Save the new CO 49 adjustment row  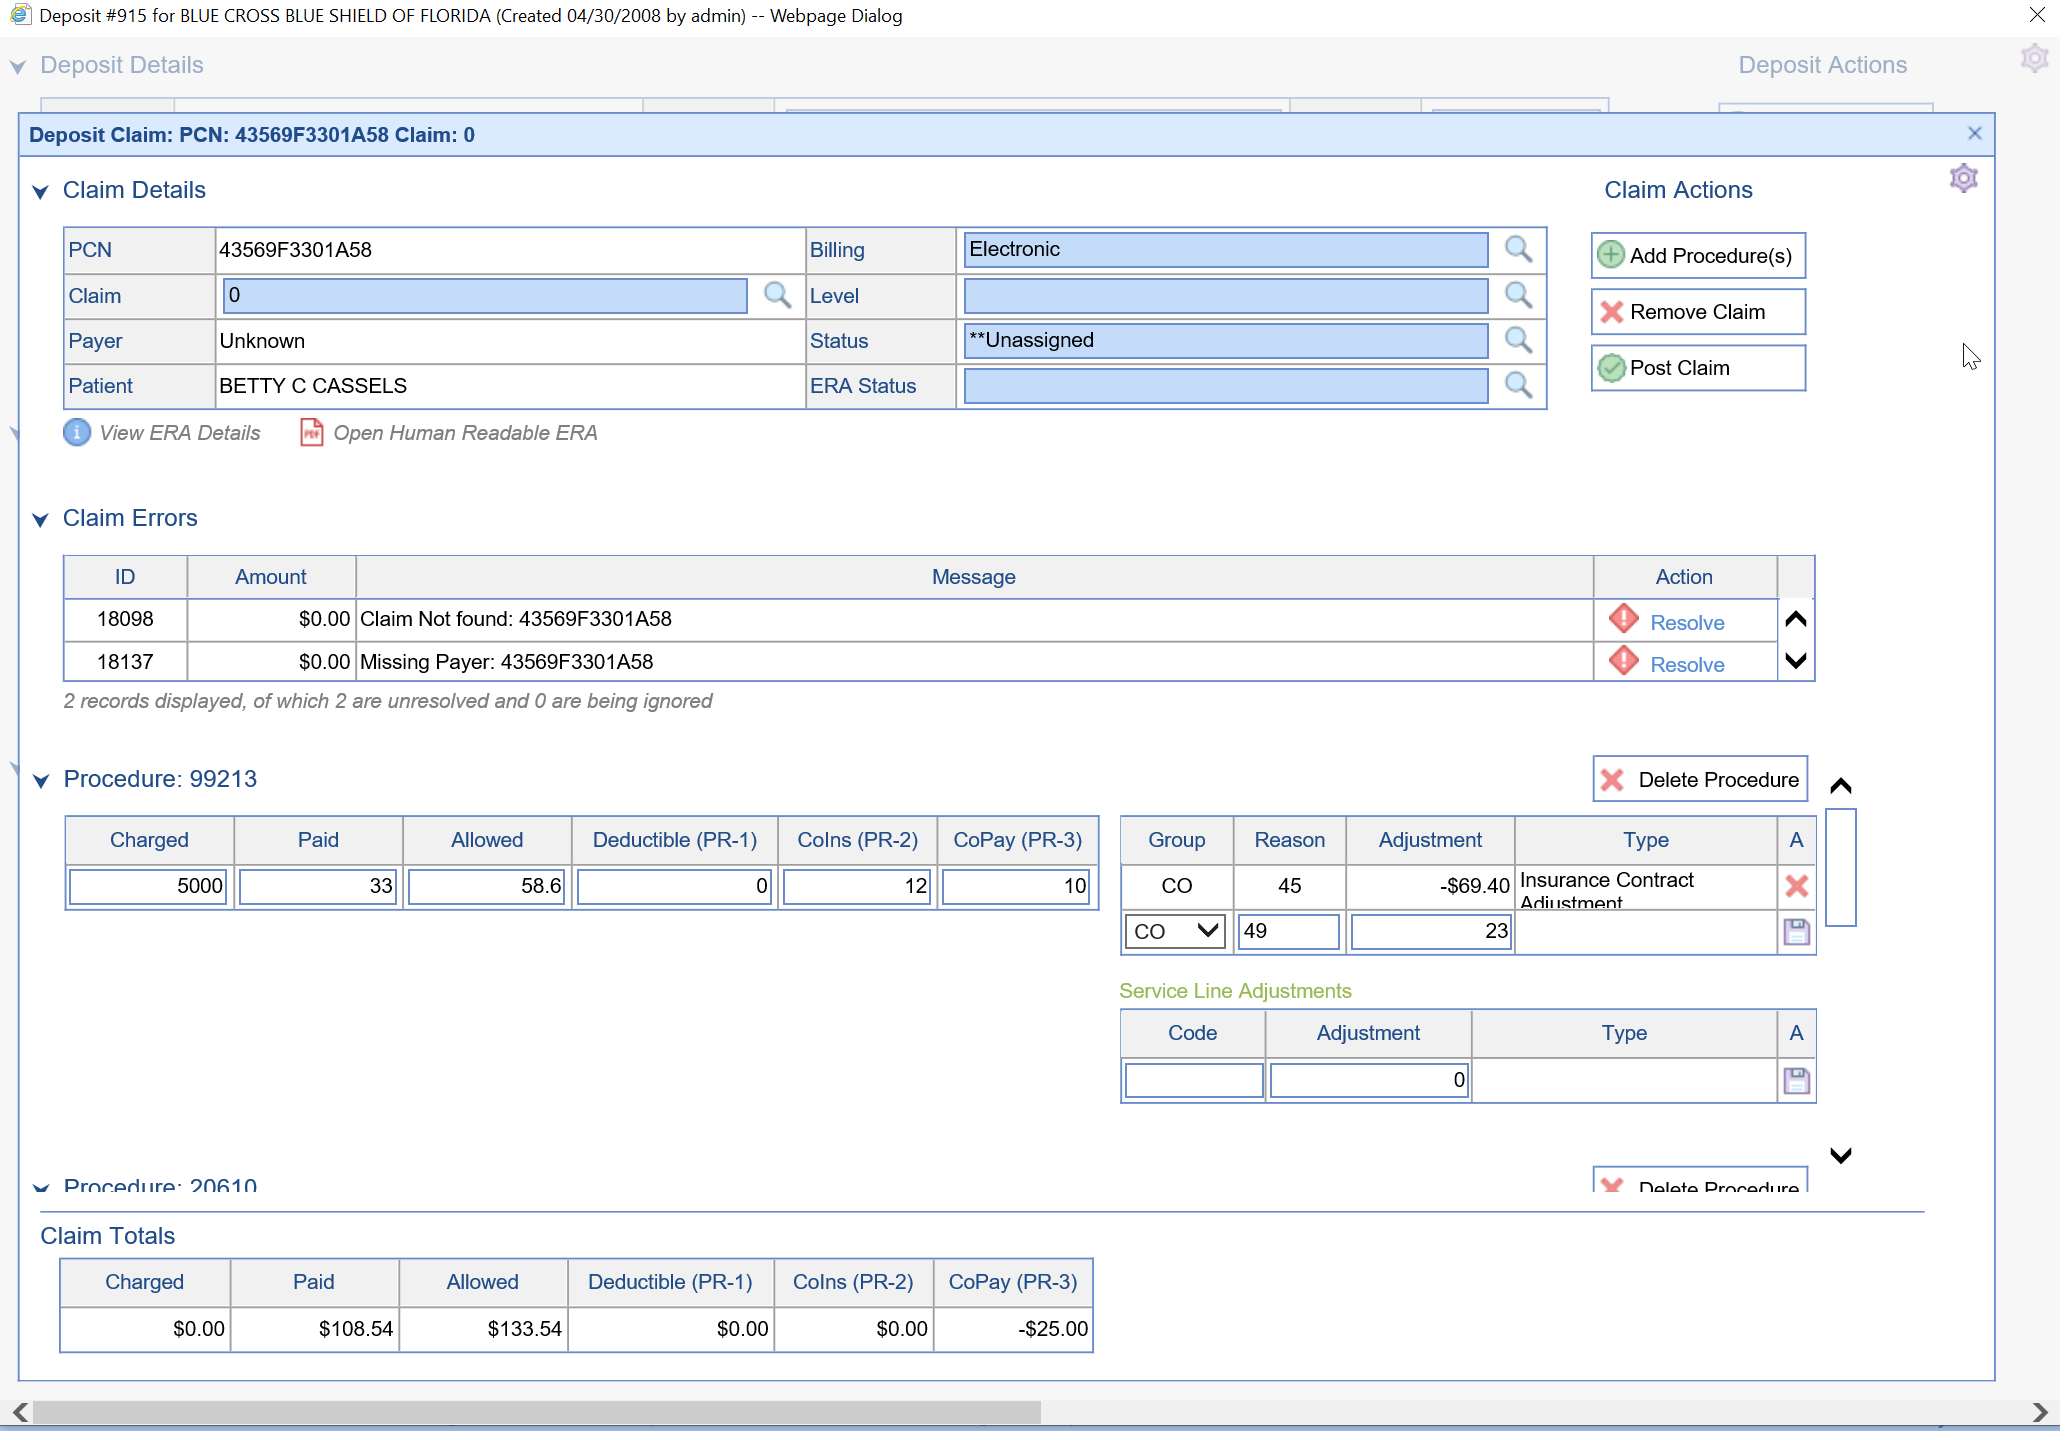click(1796, 932)
